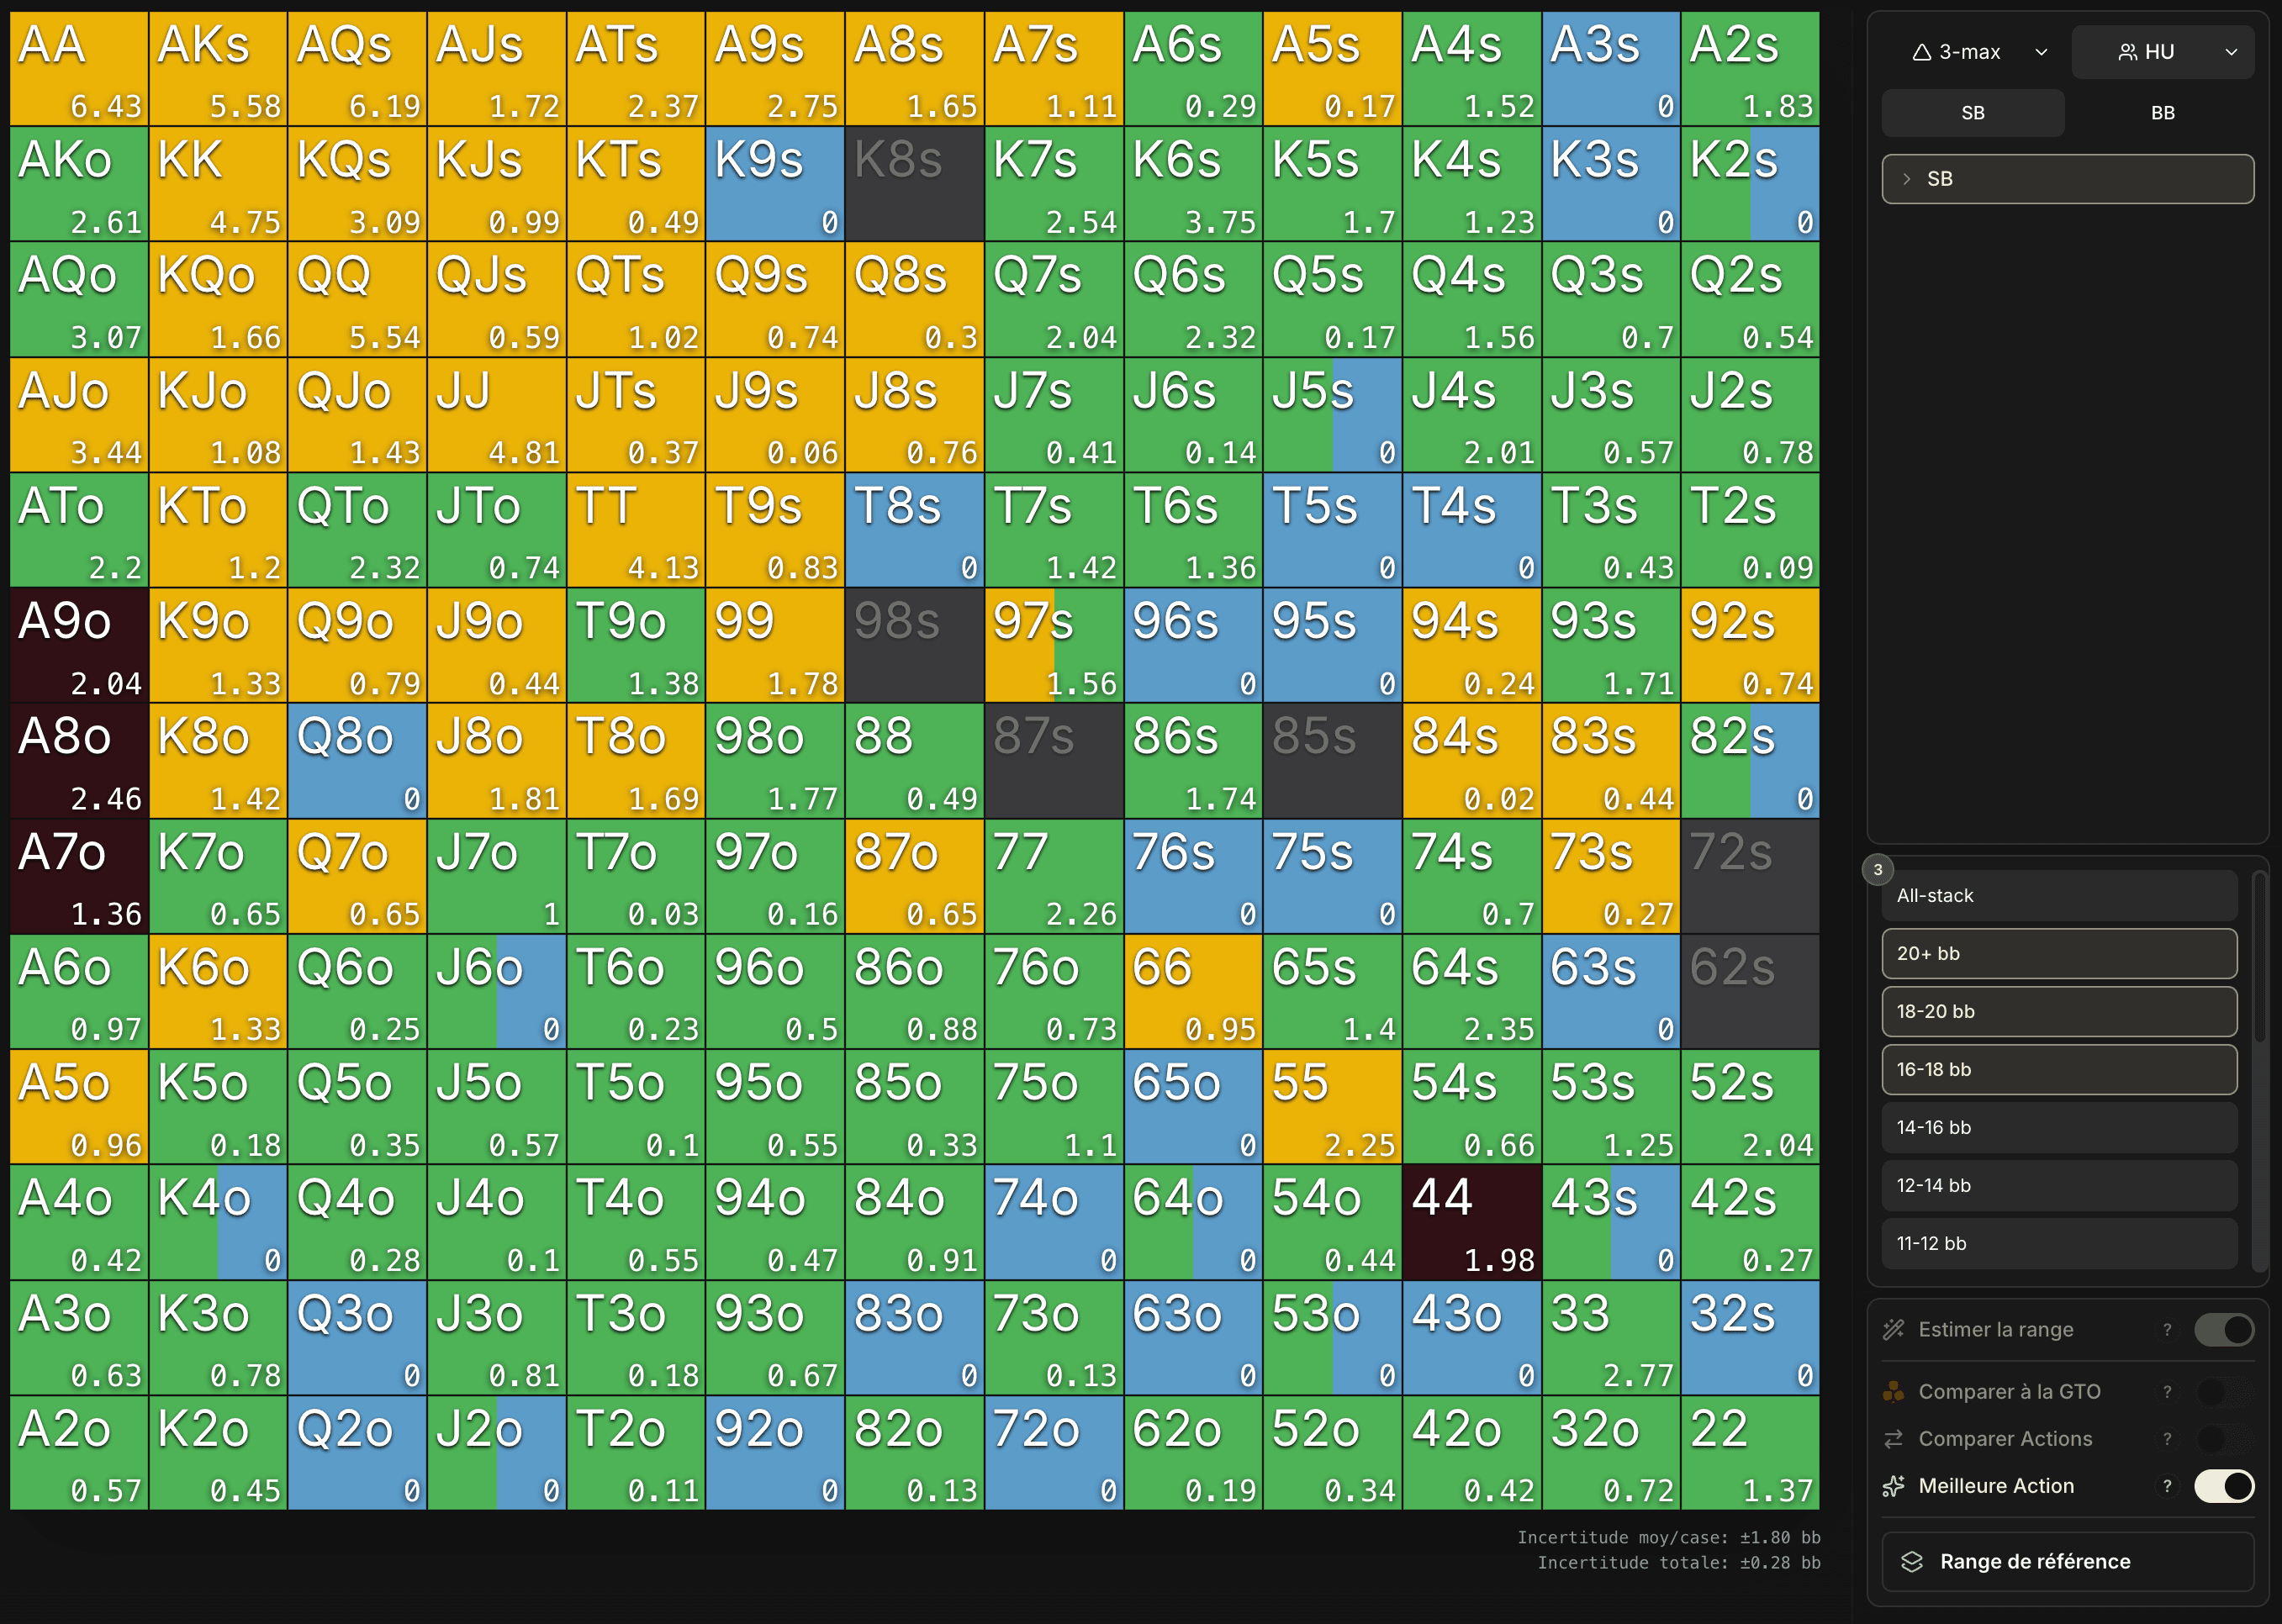
Task: Select the AKs hand cell
Action: tap(218, 68)
